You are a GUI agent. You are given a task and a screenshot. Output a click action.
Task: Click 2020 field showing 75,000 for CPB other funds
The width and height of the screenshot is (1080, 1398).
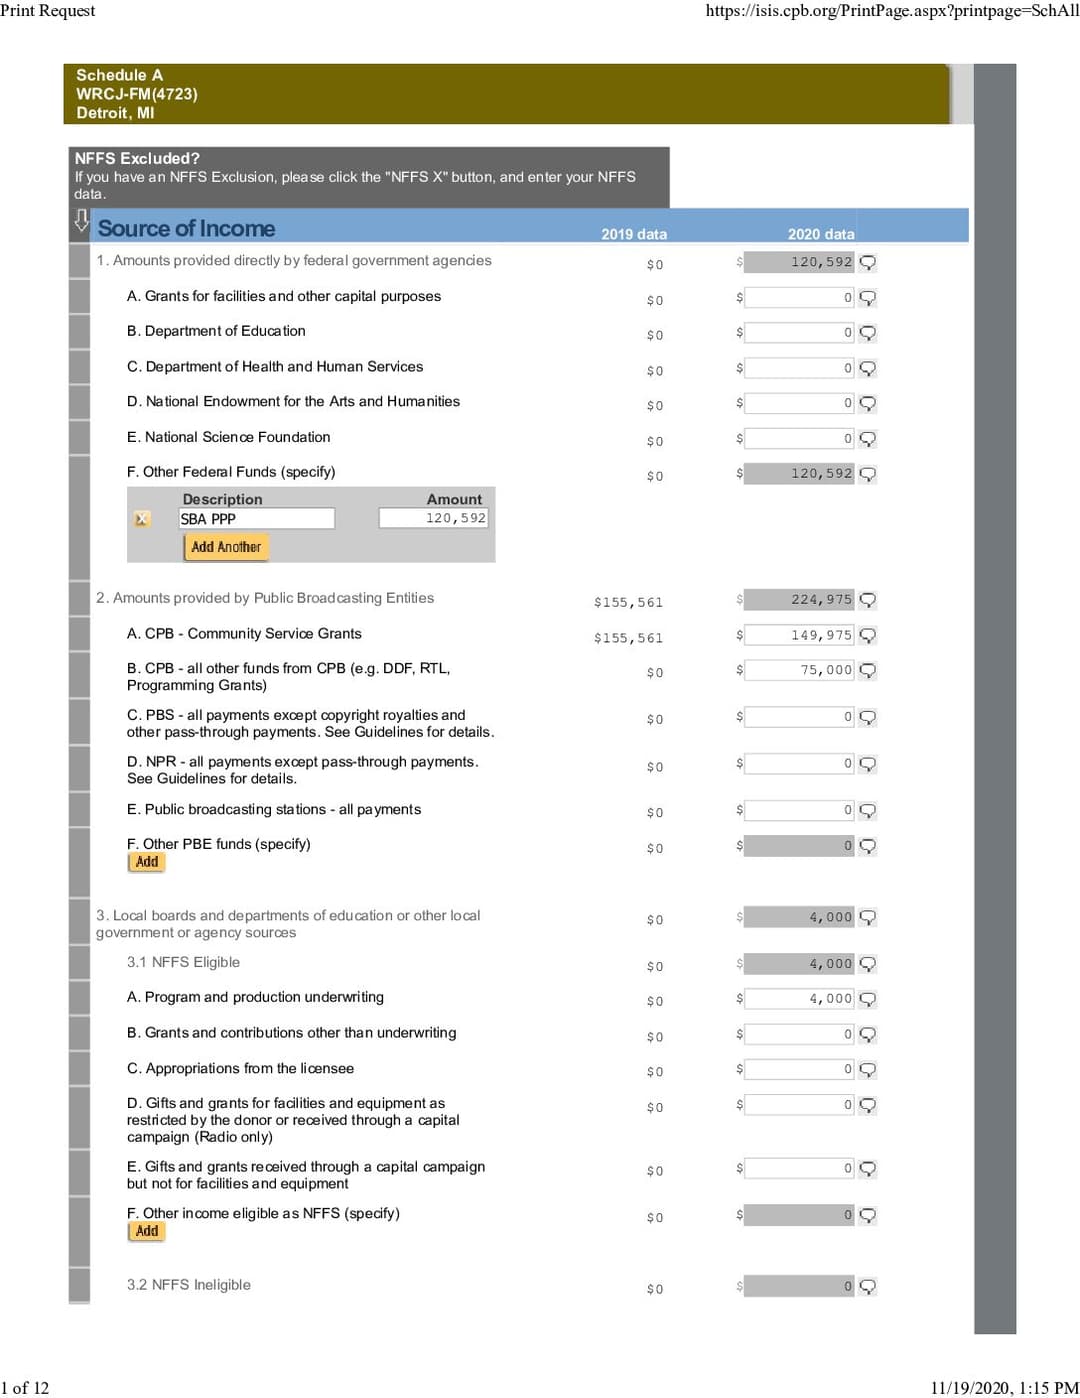pyautogui.click(x=799, y=670)
